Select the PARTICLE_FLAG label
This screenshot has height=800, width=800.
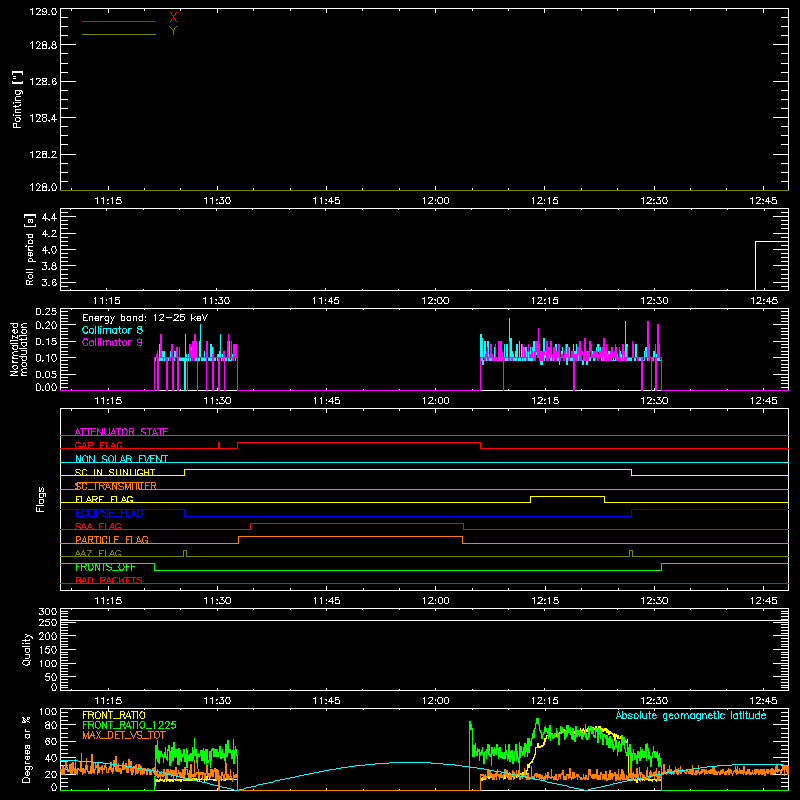click(x=112, y=539)
